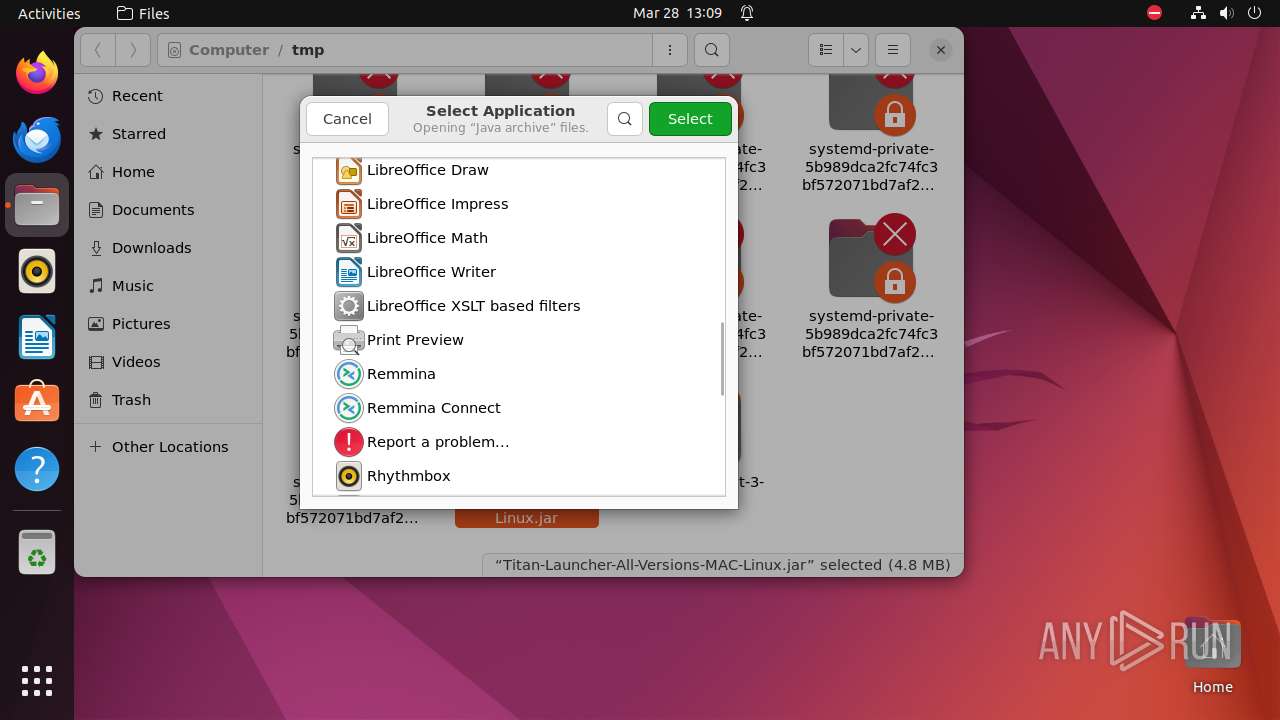This screenshot has height=720, width=1280.
Task: Open Files path options menu
Action: [x=669, y=50]
